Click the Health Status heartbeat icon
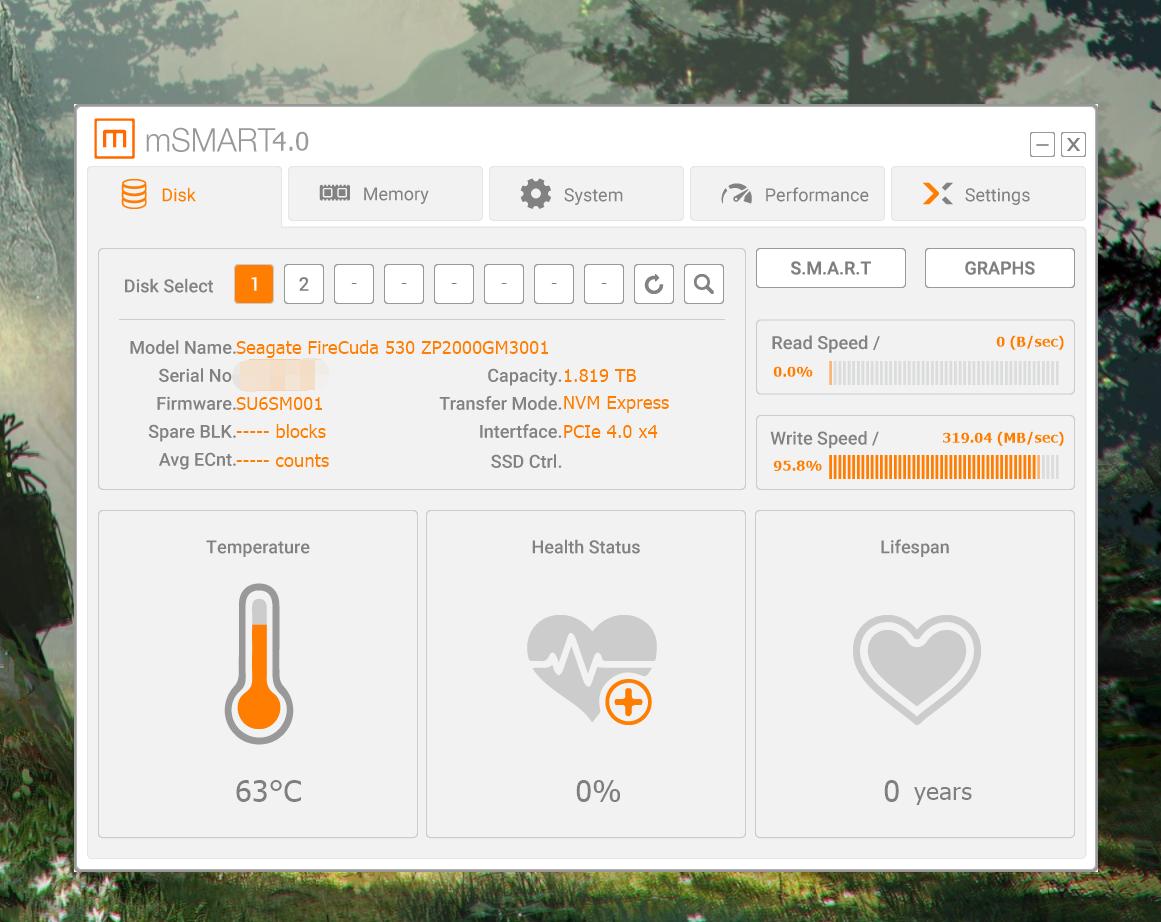 [591, 669]
